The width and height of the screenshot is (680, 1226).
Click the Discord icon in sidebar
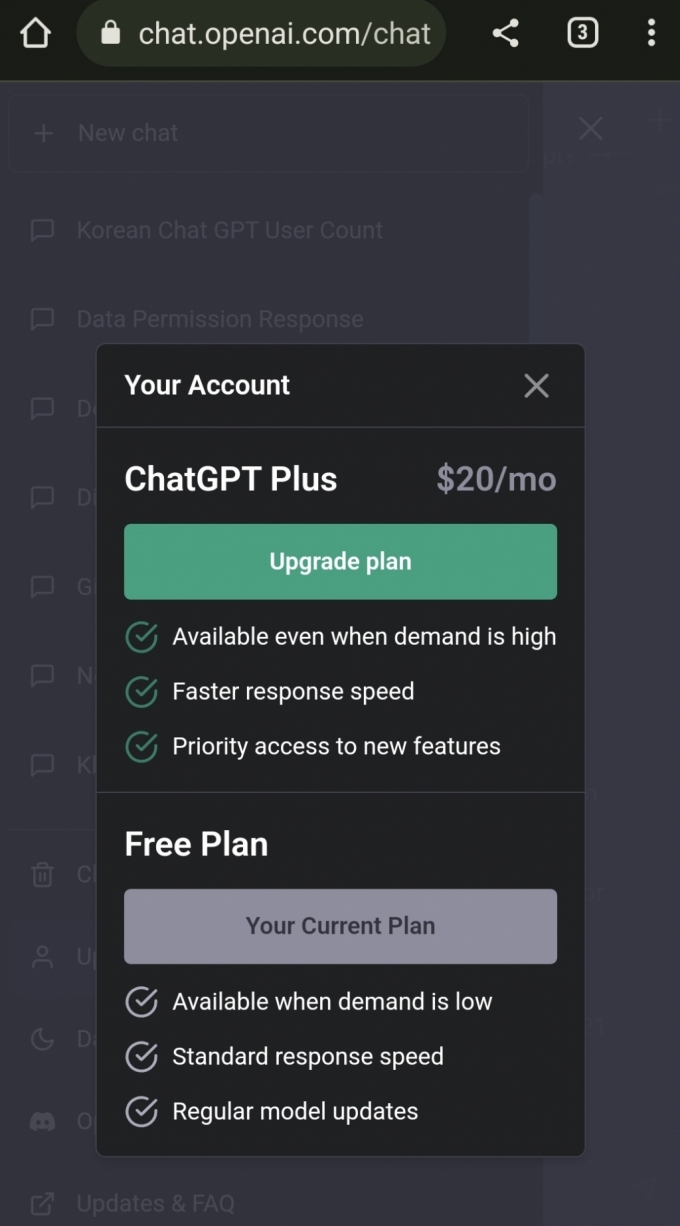42,1122
